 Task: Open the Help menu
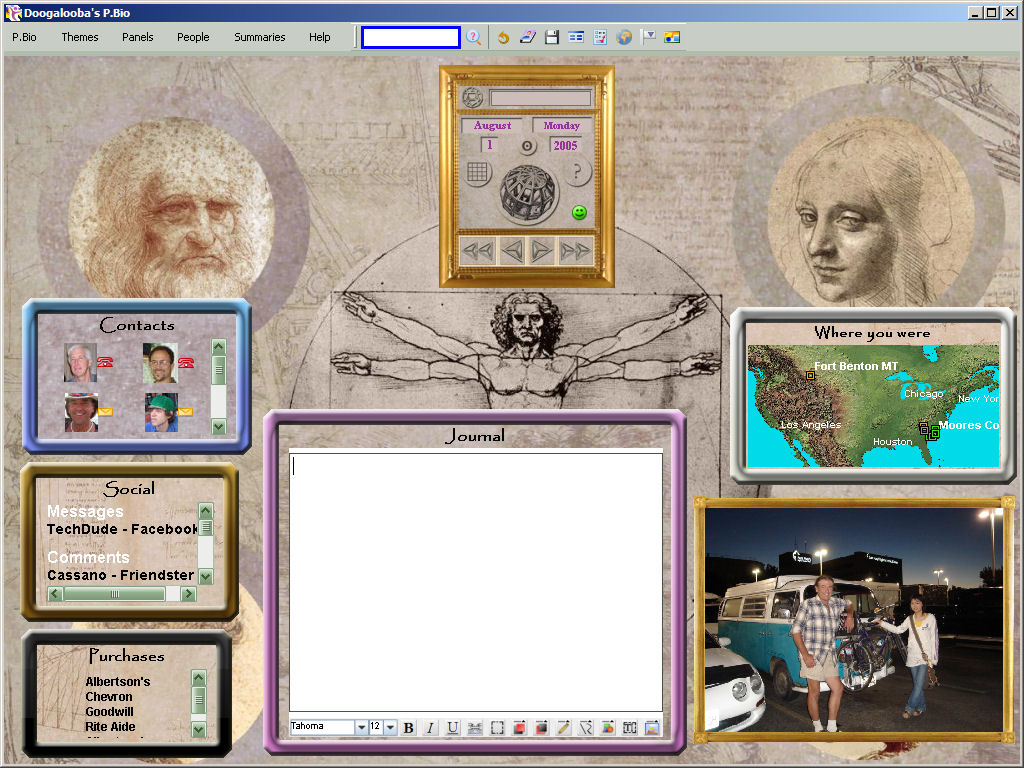pyautogui.click(x=319, y=37)
